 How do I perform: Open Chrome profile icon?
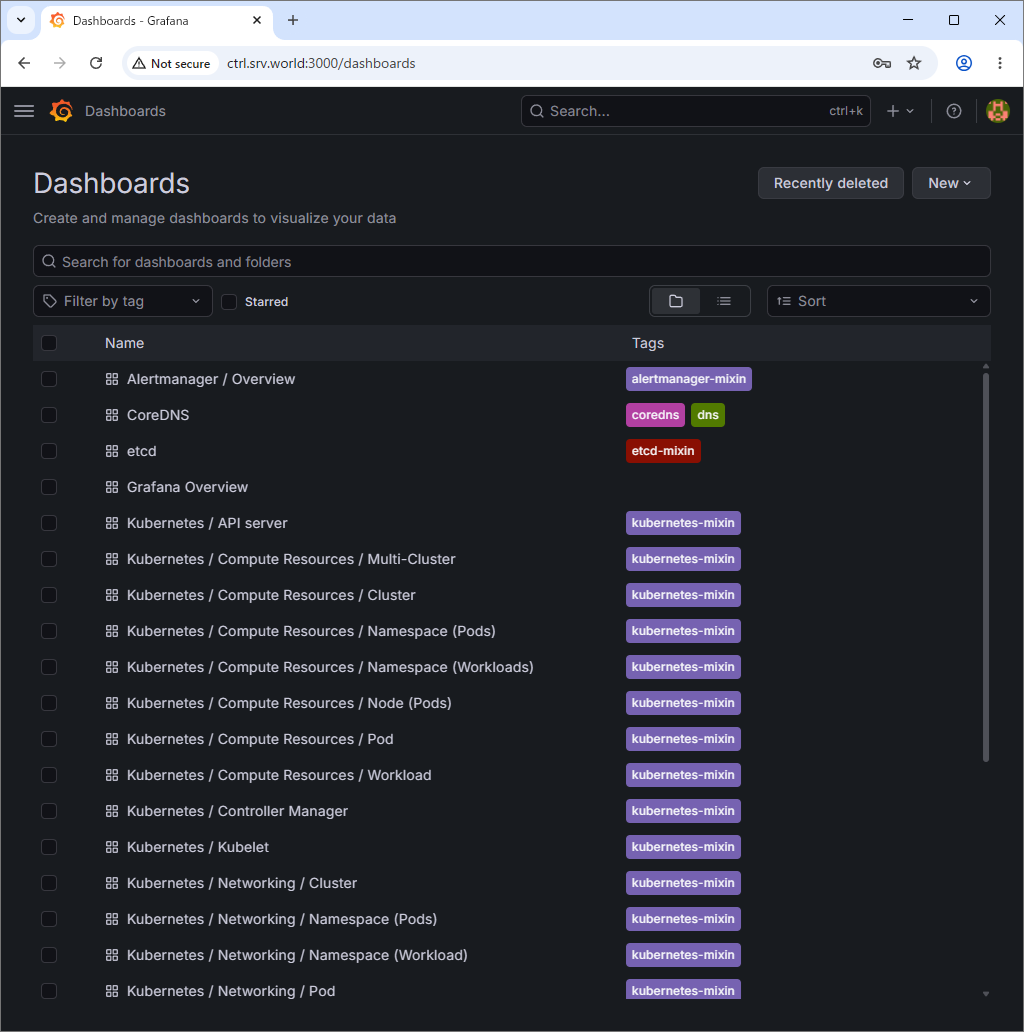click(x=963, y=63)
